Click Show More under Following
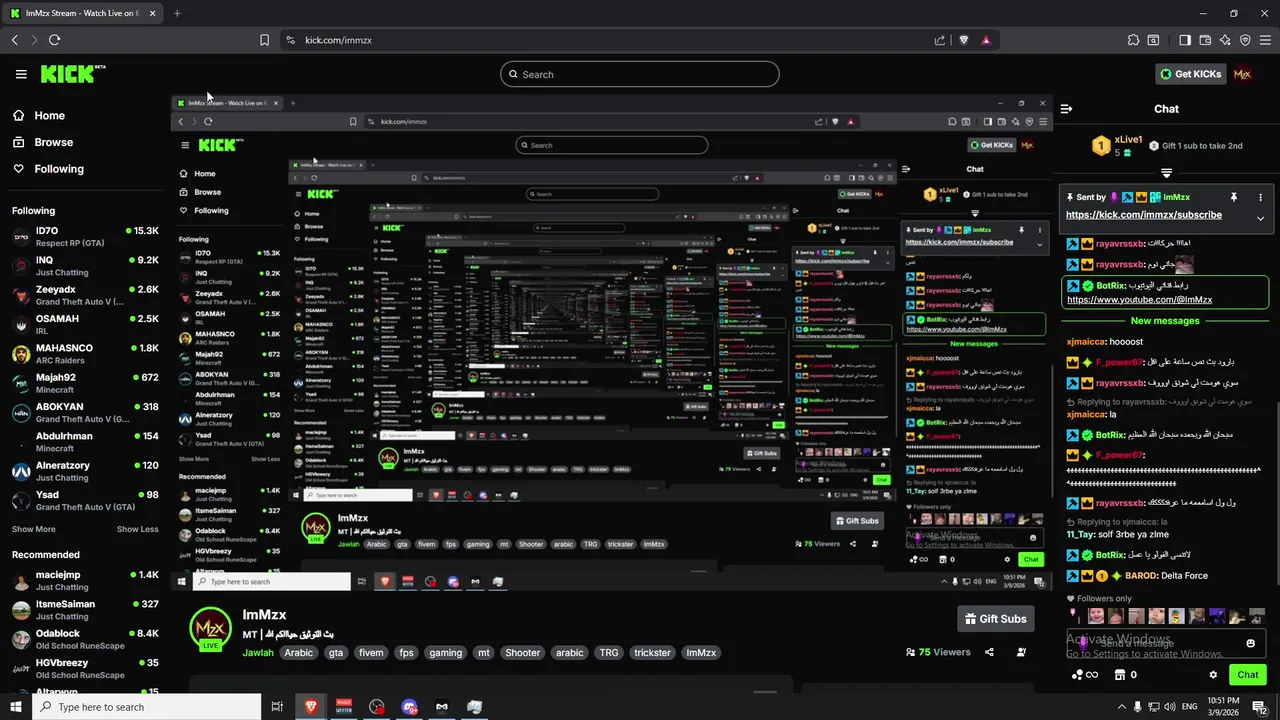Image resolution: width=1280 pixels, height=720 pixels. (34, 529)
